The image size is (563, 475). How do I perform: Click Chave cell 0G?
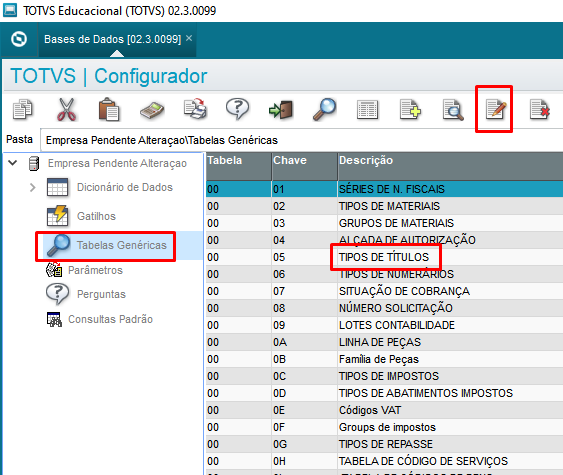[304, 444]
